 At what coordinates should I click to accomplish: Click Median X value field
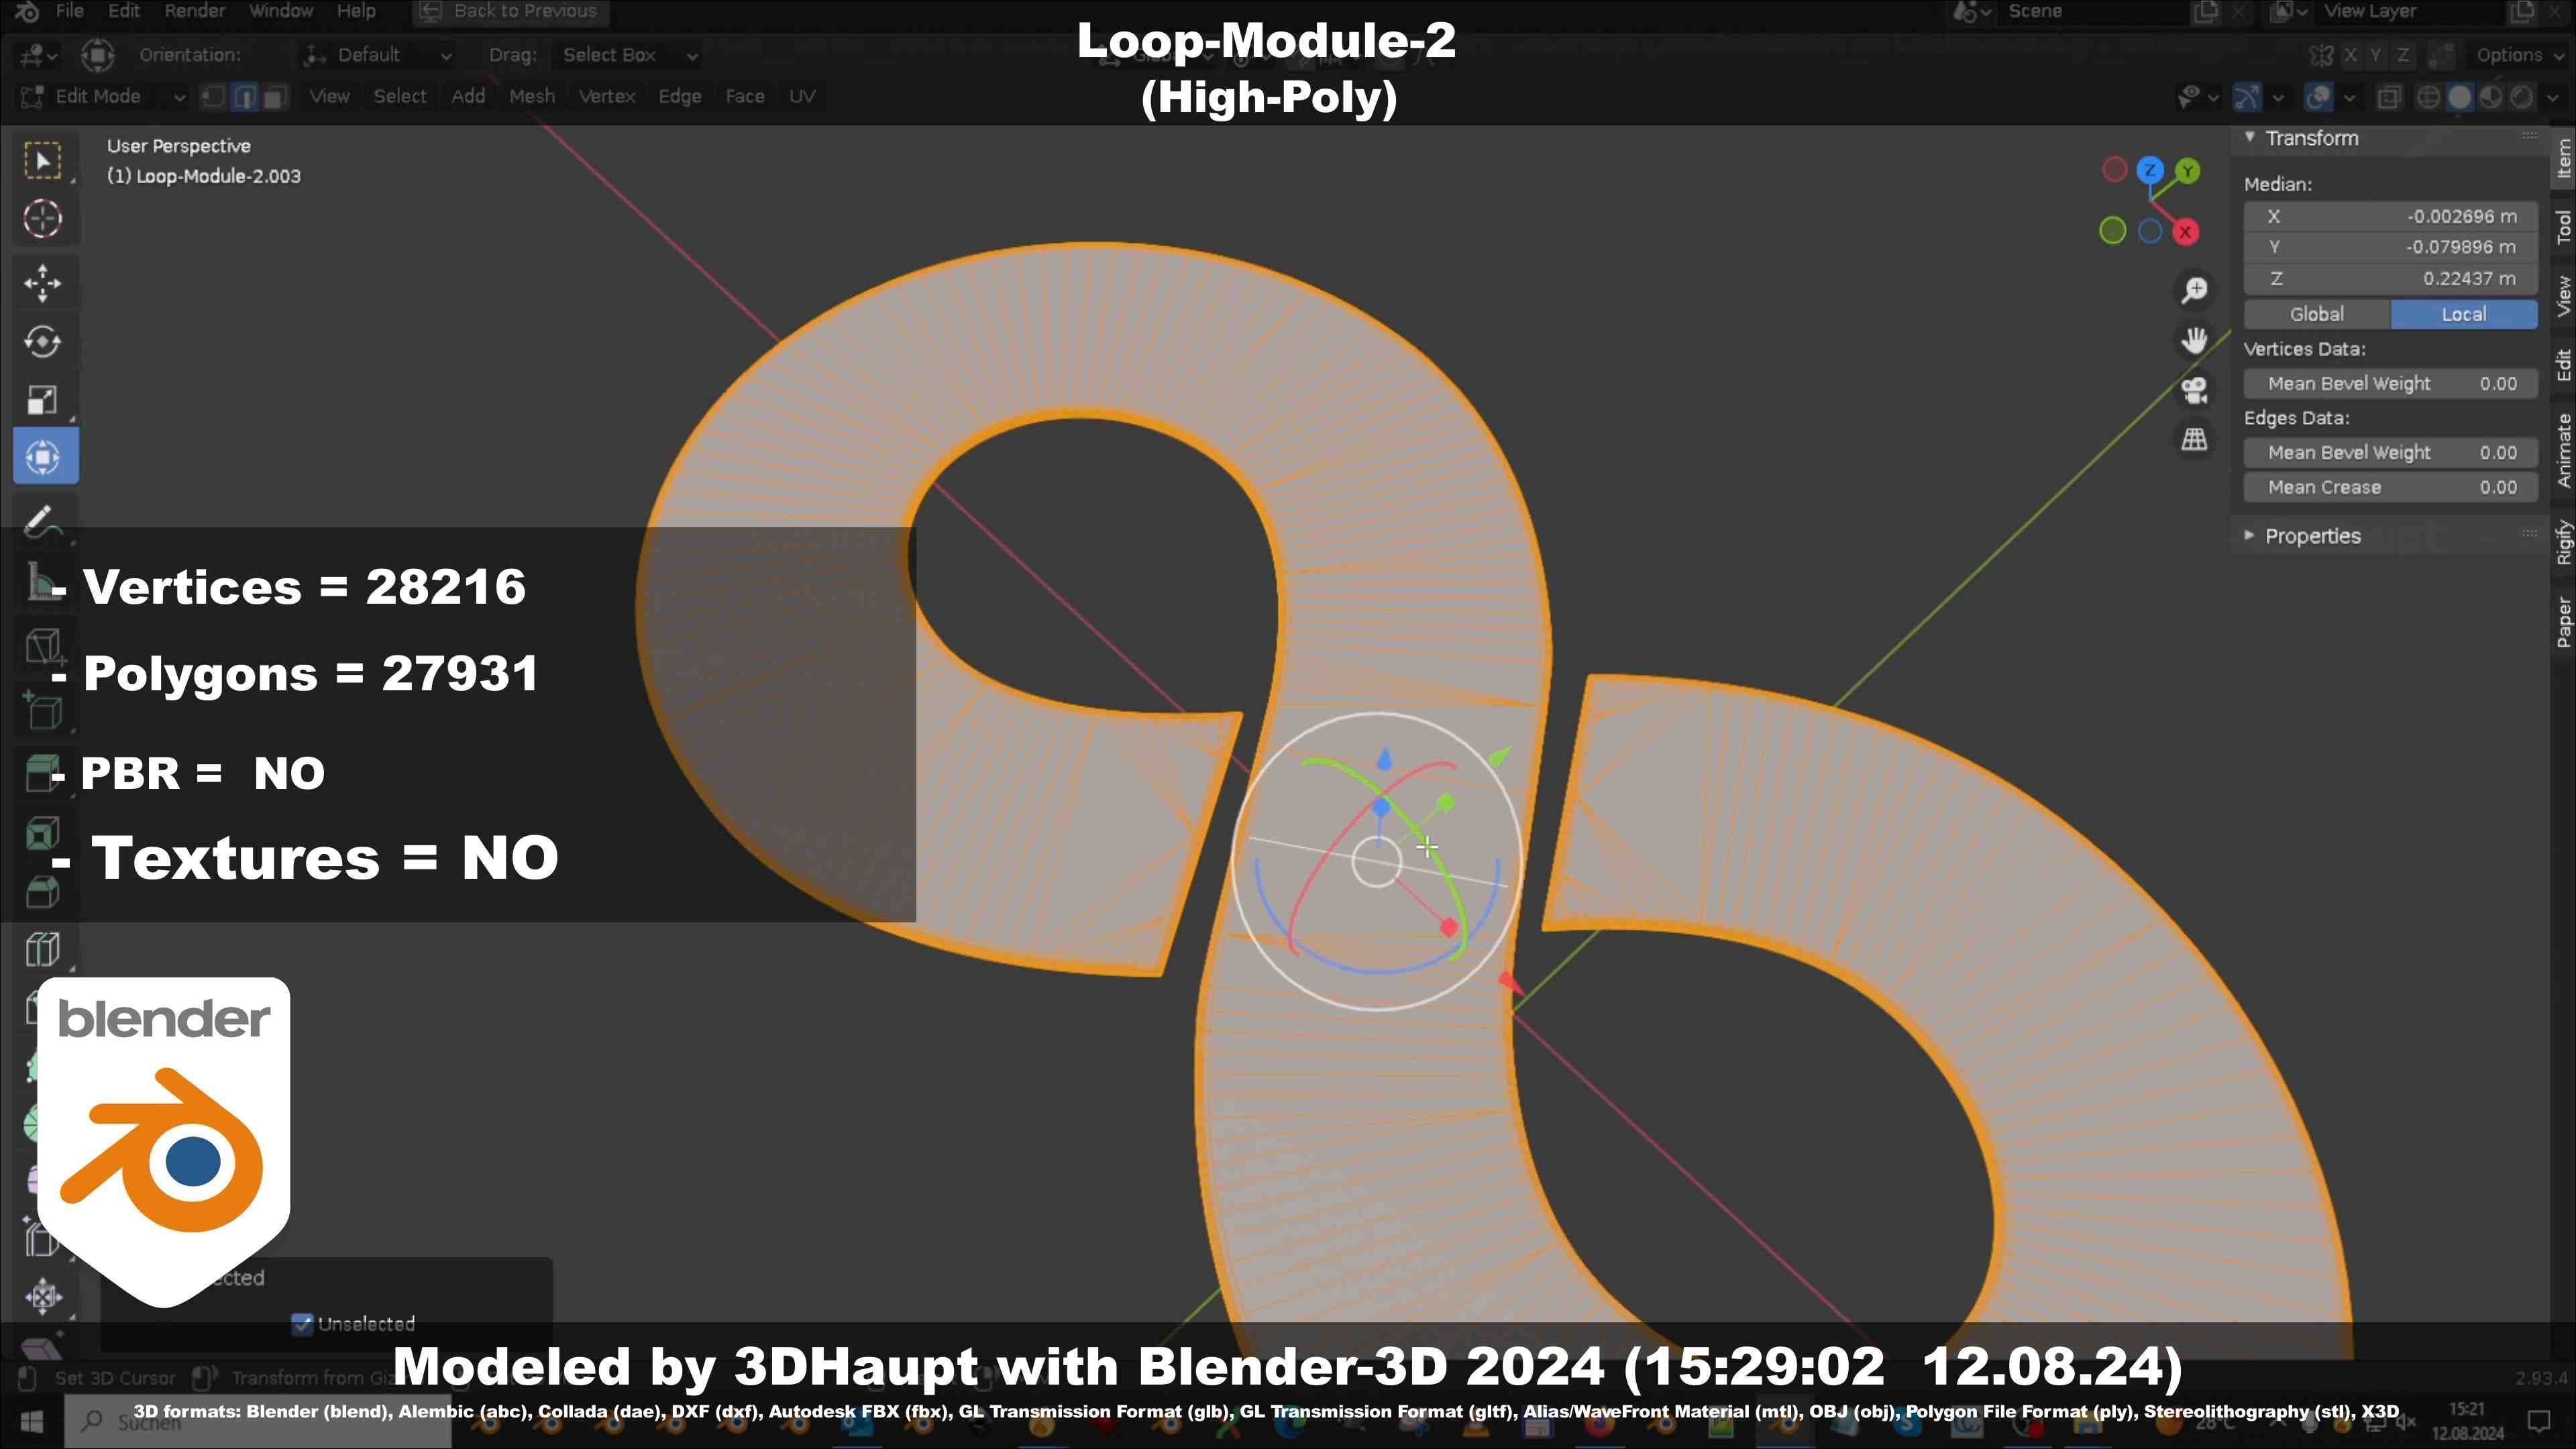point(2390,216)
